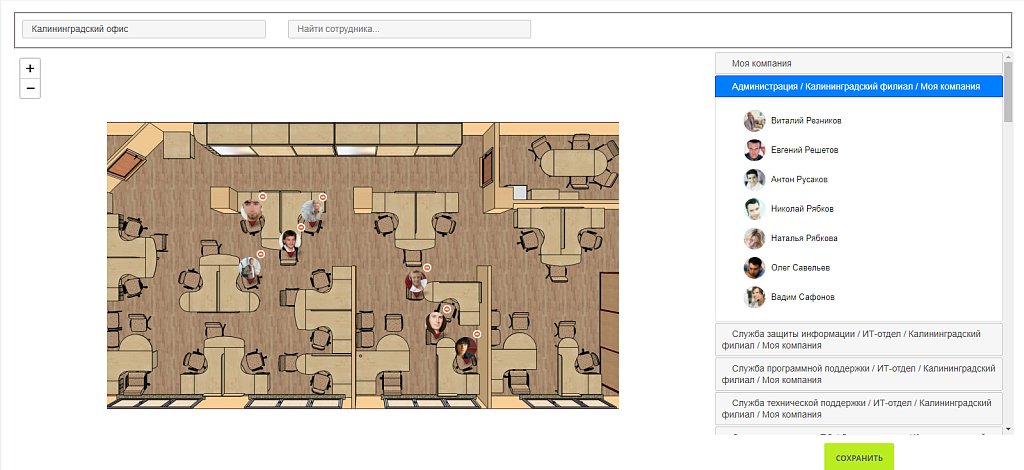
Task: Click Виталий Резников's avatar in the list
Action: [x=754, y=120]
